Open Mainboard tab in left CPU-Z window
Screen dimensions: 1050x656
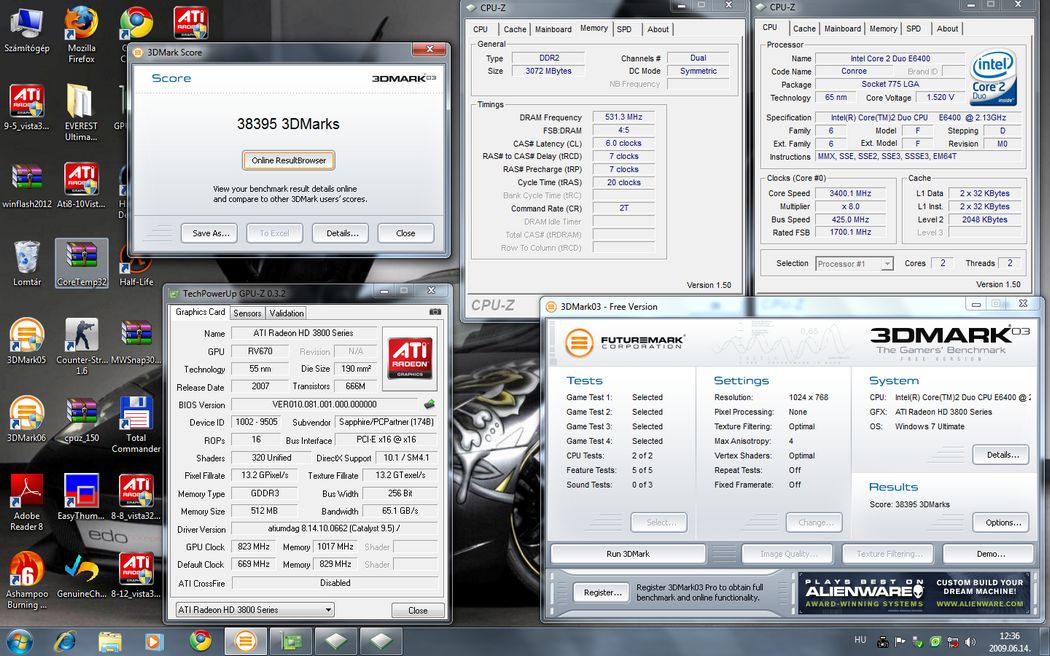[x=552, y=29]
